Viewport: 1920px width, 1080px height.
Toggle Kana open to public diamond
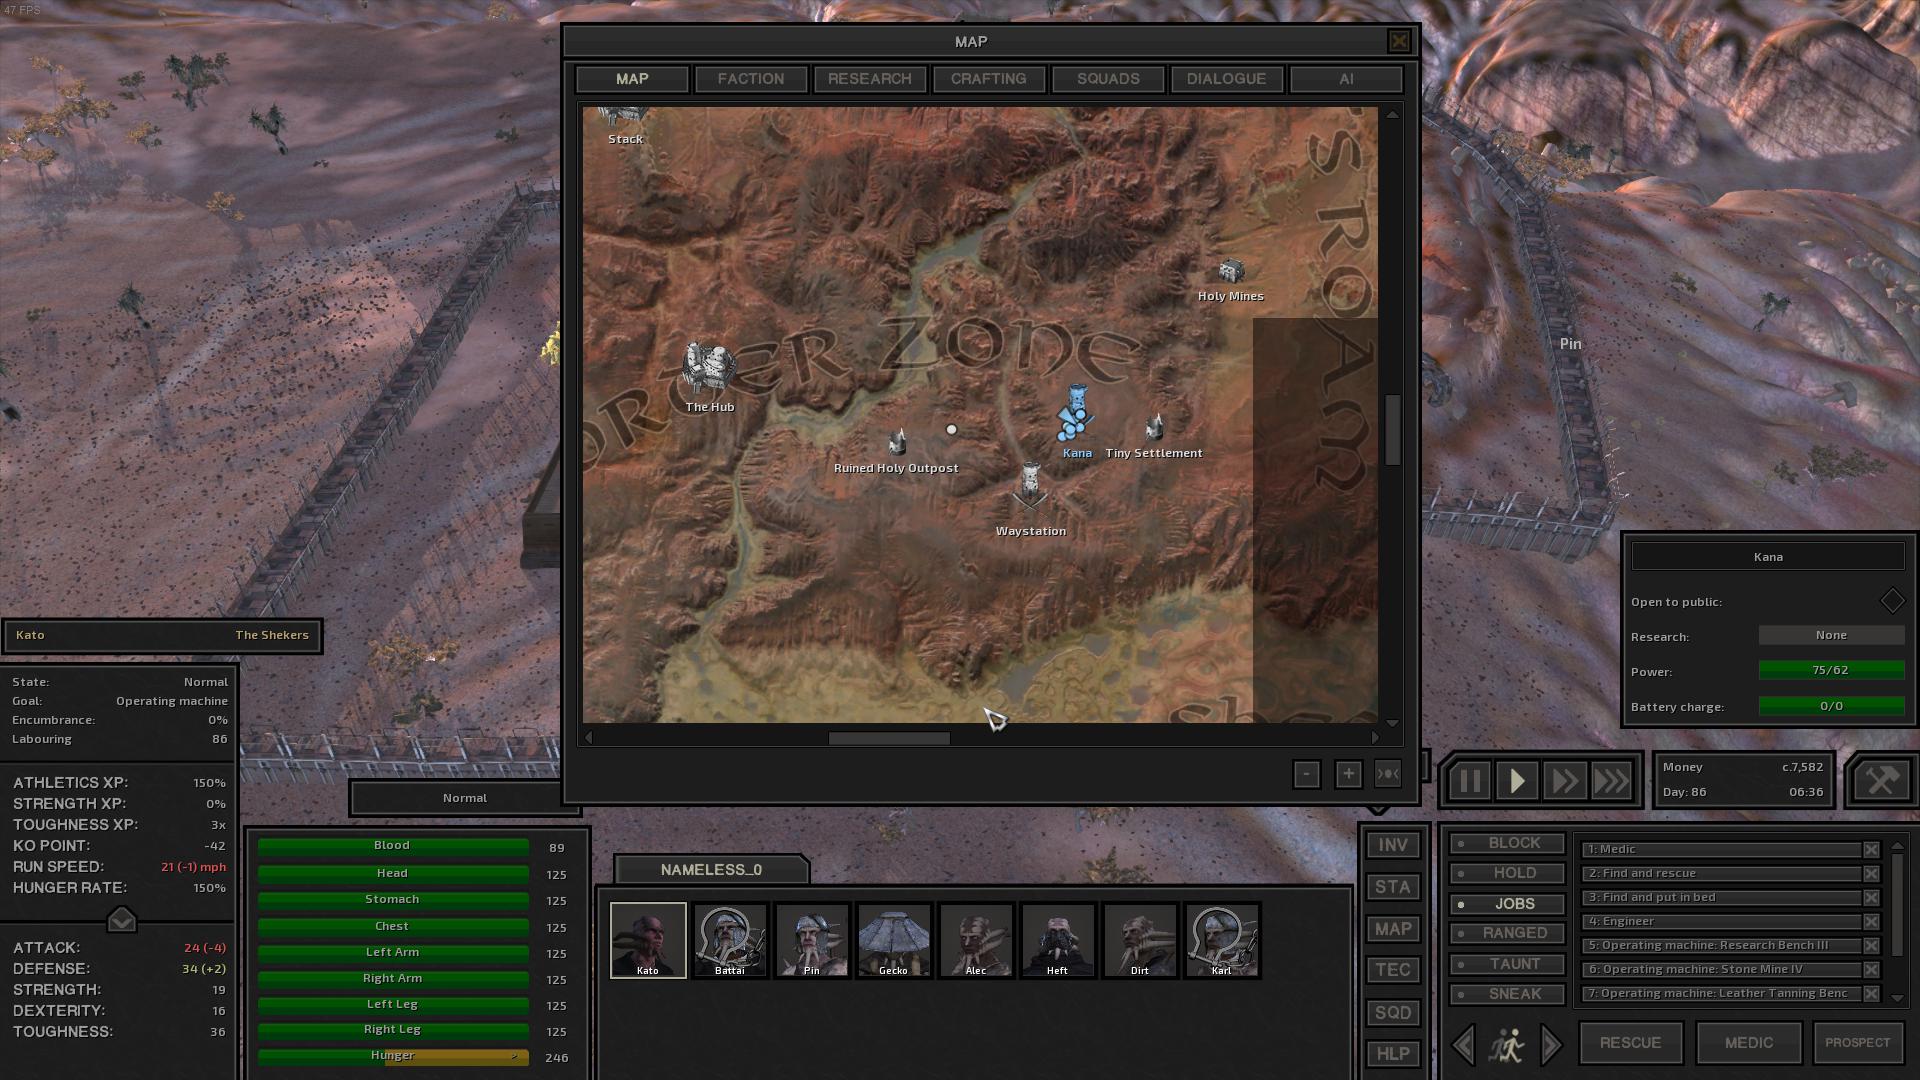point(1892,601)
